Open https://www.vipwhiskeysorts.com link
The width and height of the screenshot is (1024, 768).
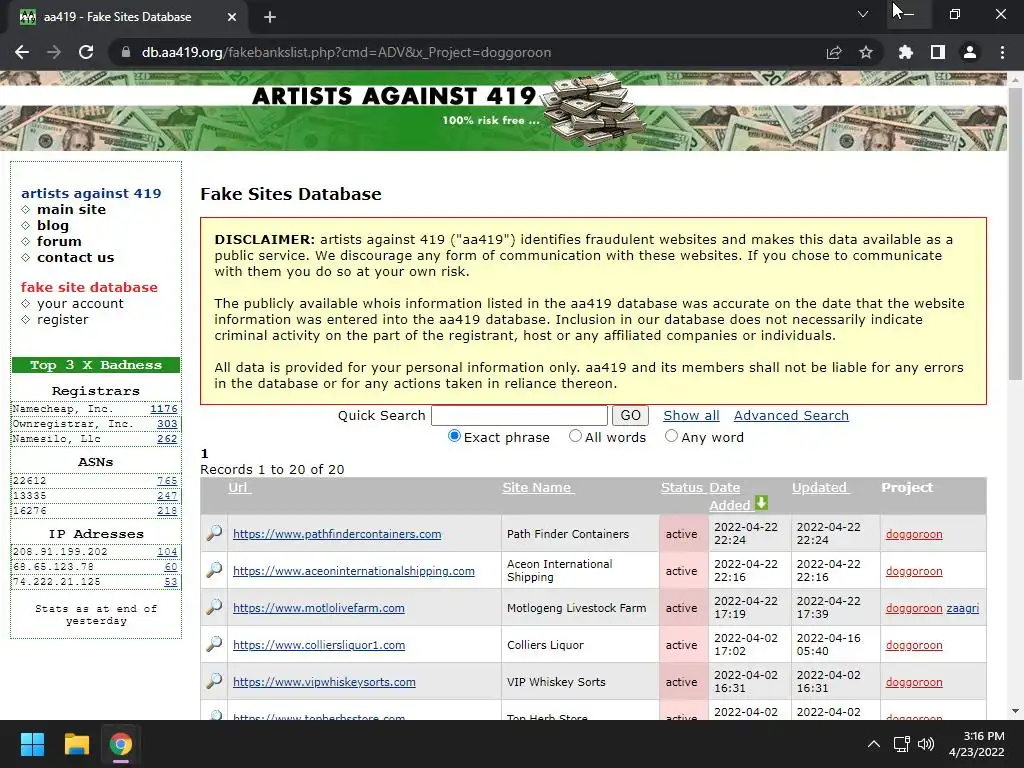pos(324,682)
